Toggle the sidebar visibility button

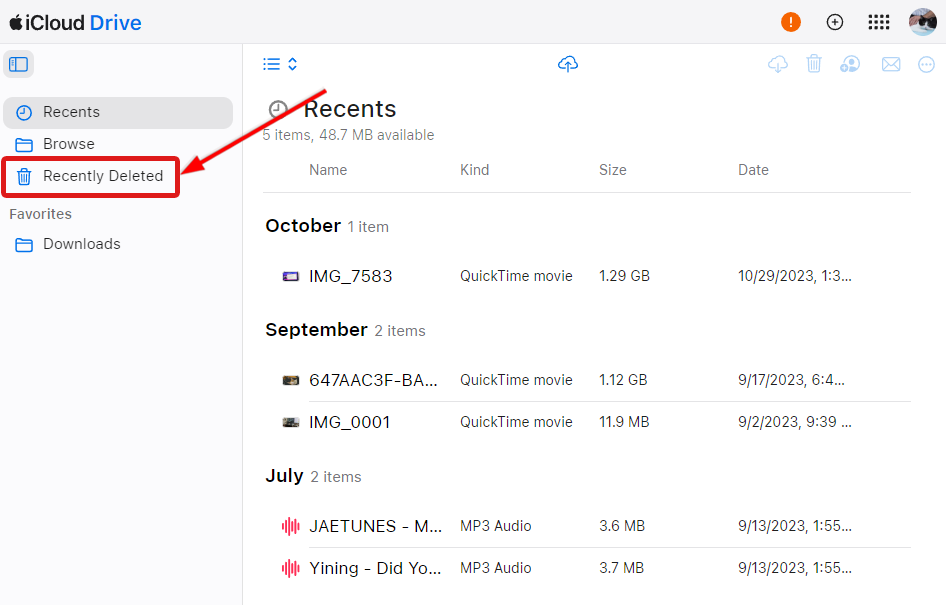(18, 64)
